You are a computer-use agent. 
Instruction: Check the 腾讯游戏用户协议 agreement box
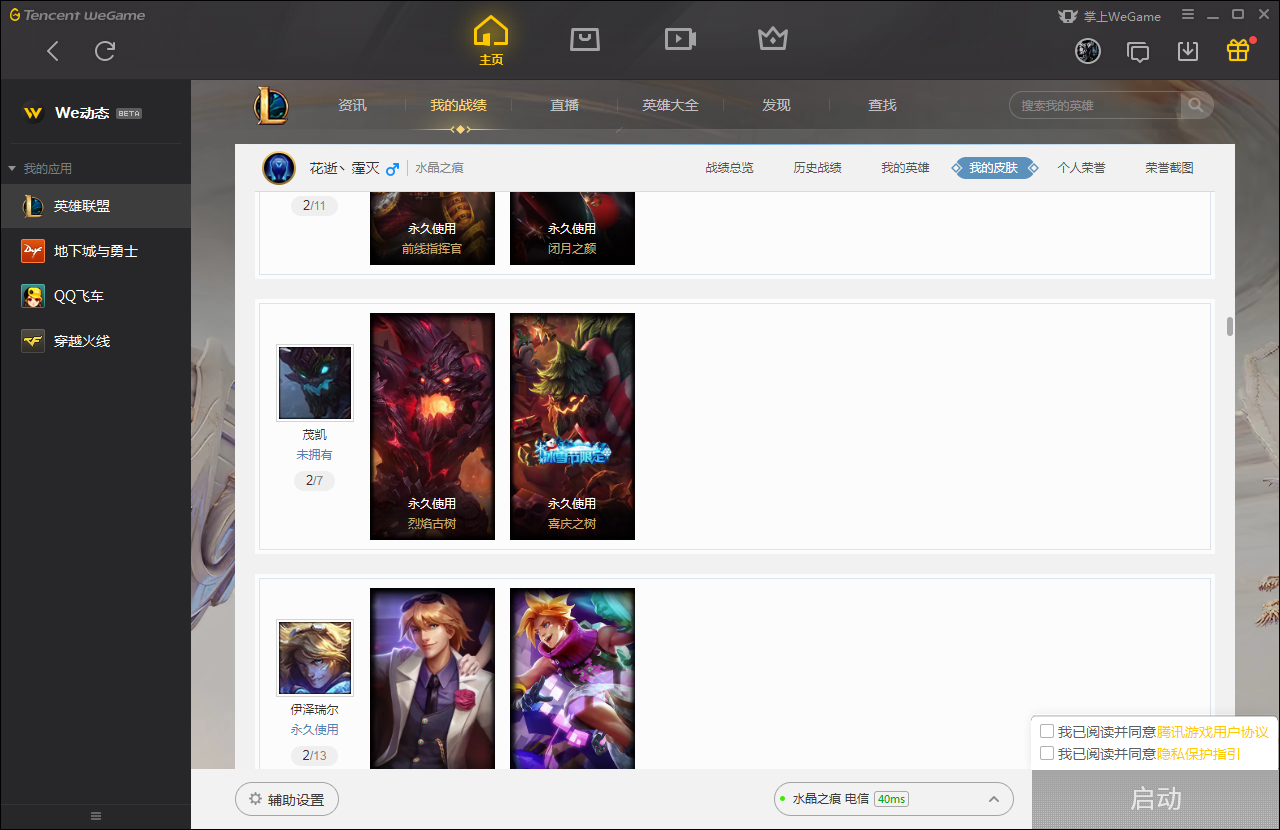tap(1047, 731)
